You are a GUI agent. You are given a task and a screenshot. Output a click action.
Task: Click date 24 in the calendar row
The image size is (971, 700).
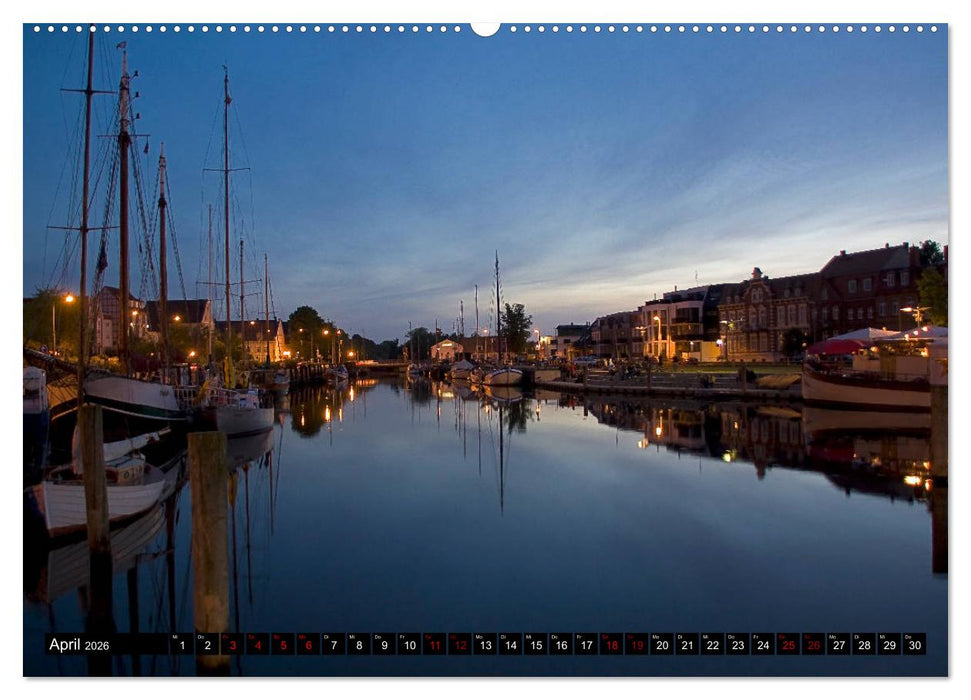(763, 645)
